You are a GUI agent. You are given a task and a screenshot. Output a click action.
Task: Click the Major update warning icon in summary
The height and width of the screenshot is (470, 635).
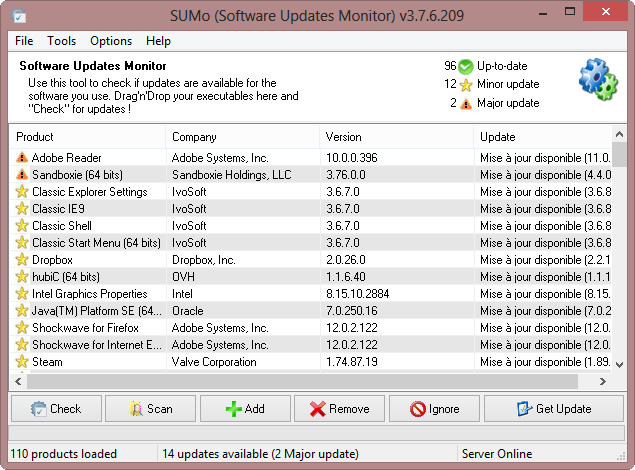tap(466, 104)
